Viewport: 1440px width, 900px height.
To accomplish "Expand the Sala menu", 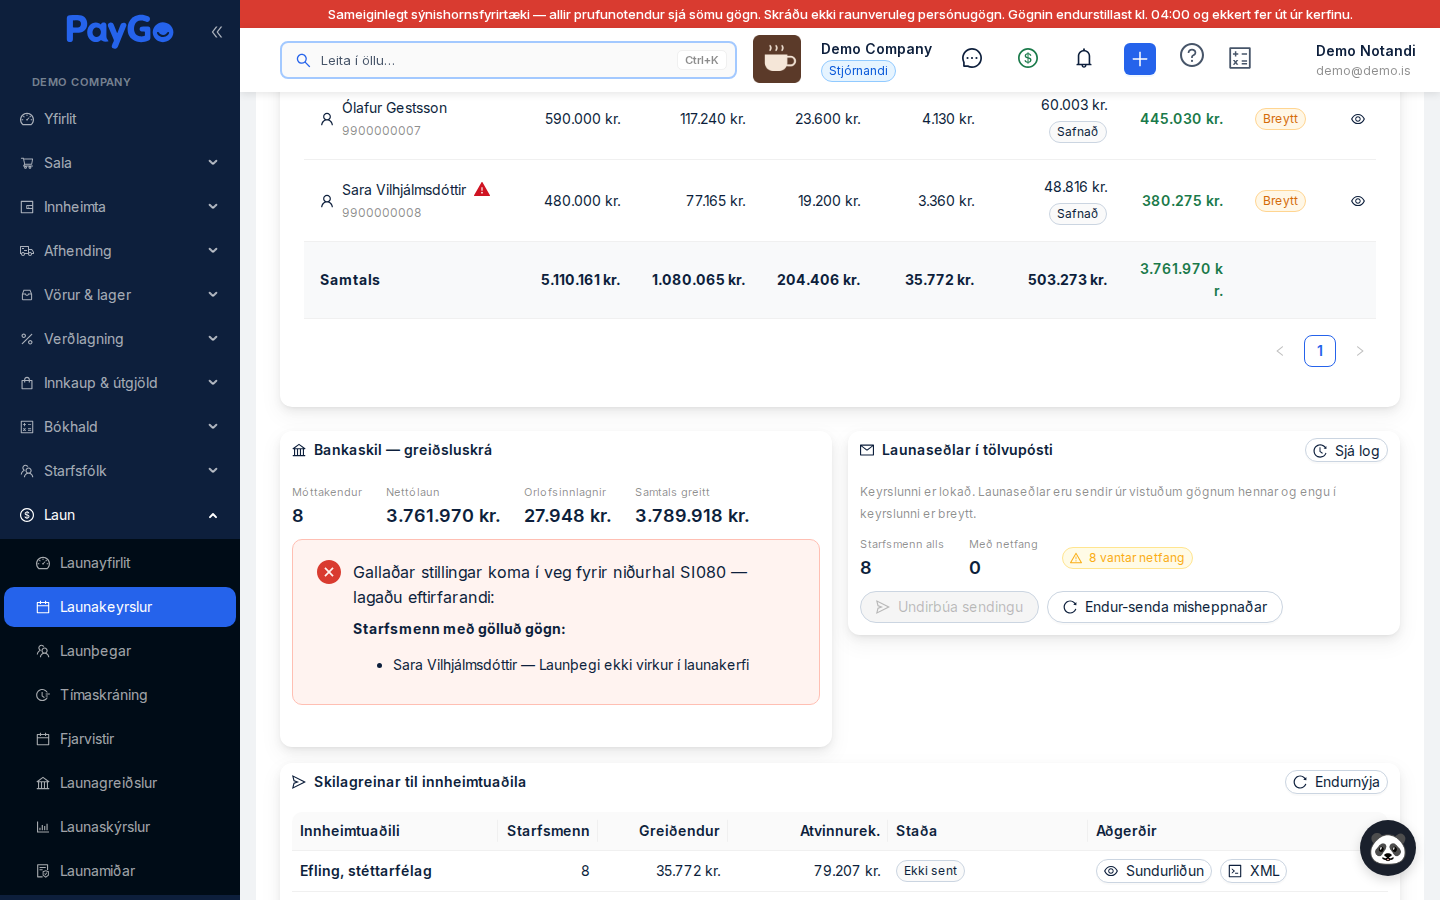I will click(120, 163).
